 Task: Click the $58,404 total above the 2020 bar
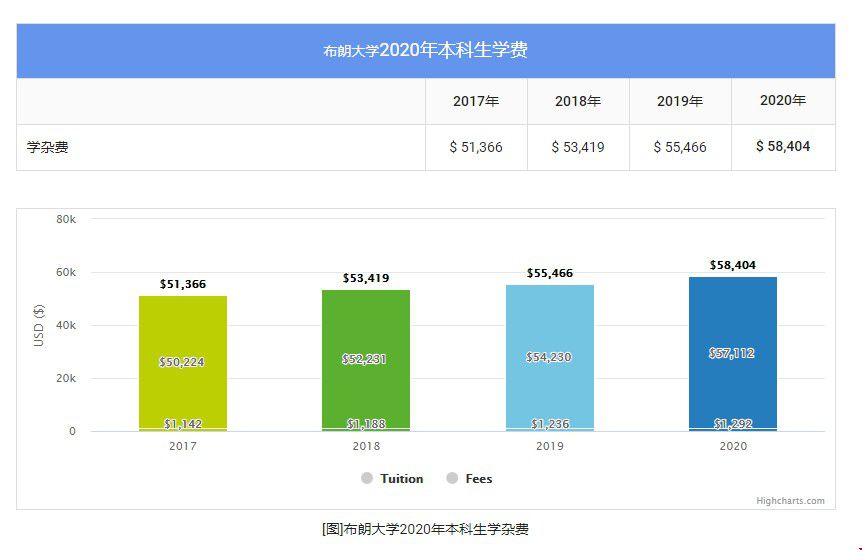pos(733,265)
